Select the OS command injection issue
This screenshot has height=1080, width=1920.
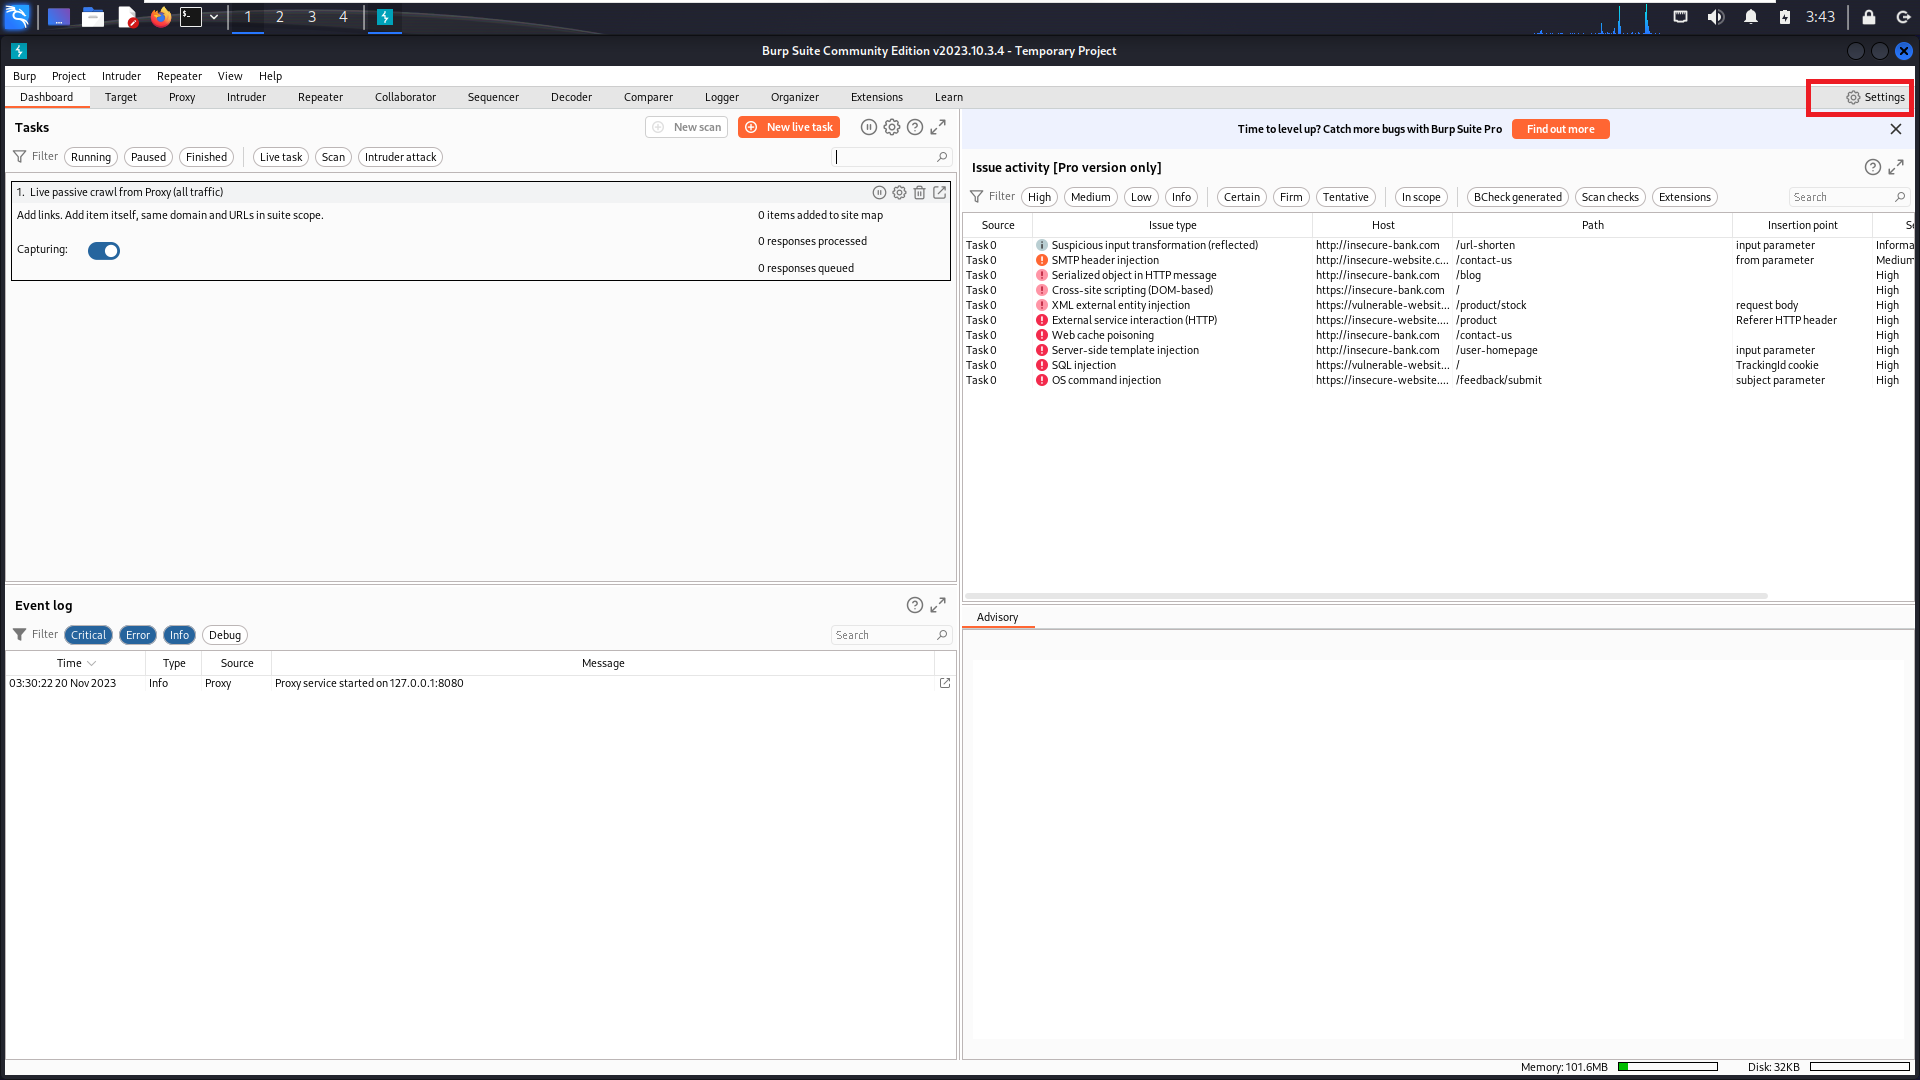(1437, 380)
